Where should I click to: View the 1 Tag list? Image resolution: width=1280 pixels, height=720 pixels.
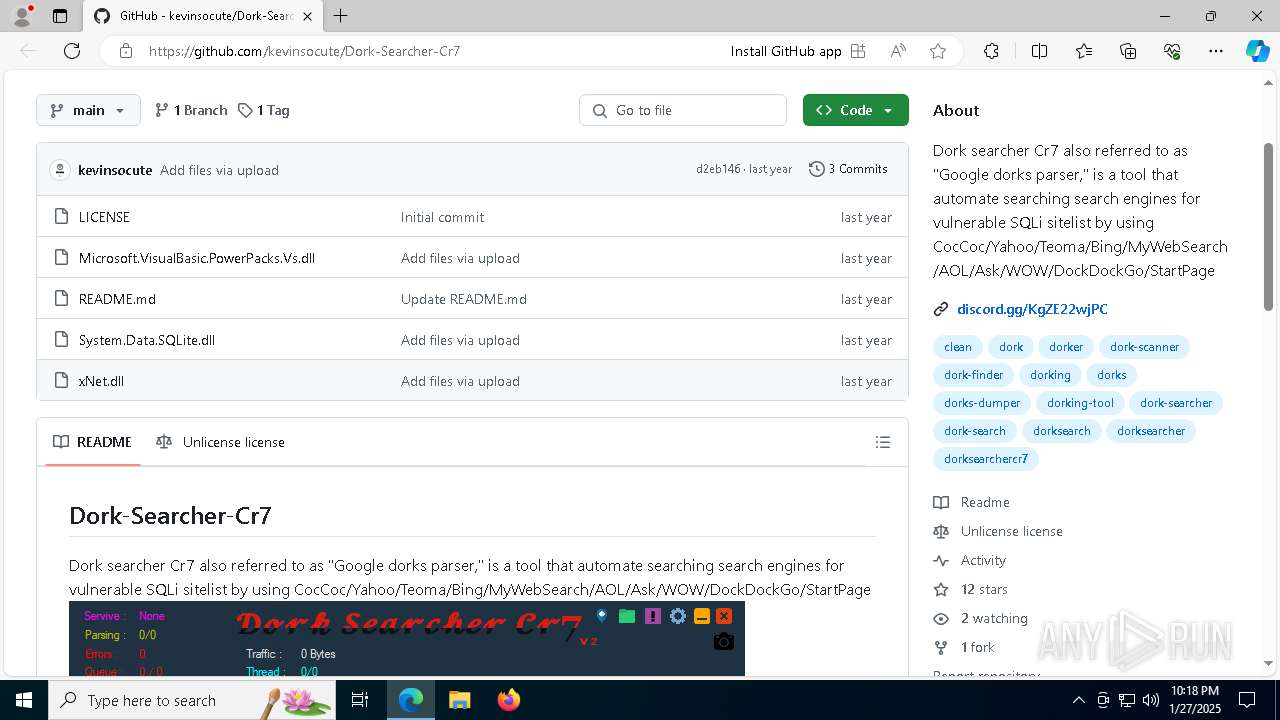click(x=264, y=110)
